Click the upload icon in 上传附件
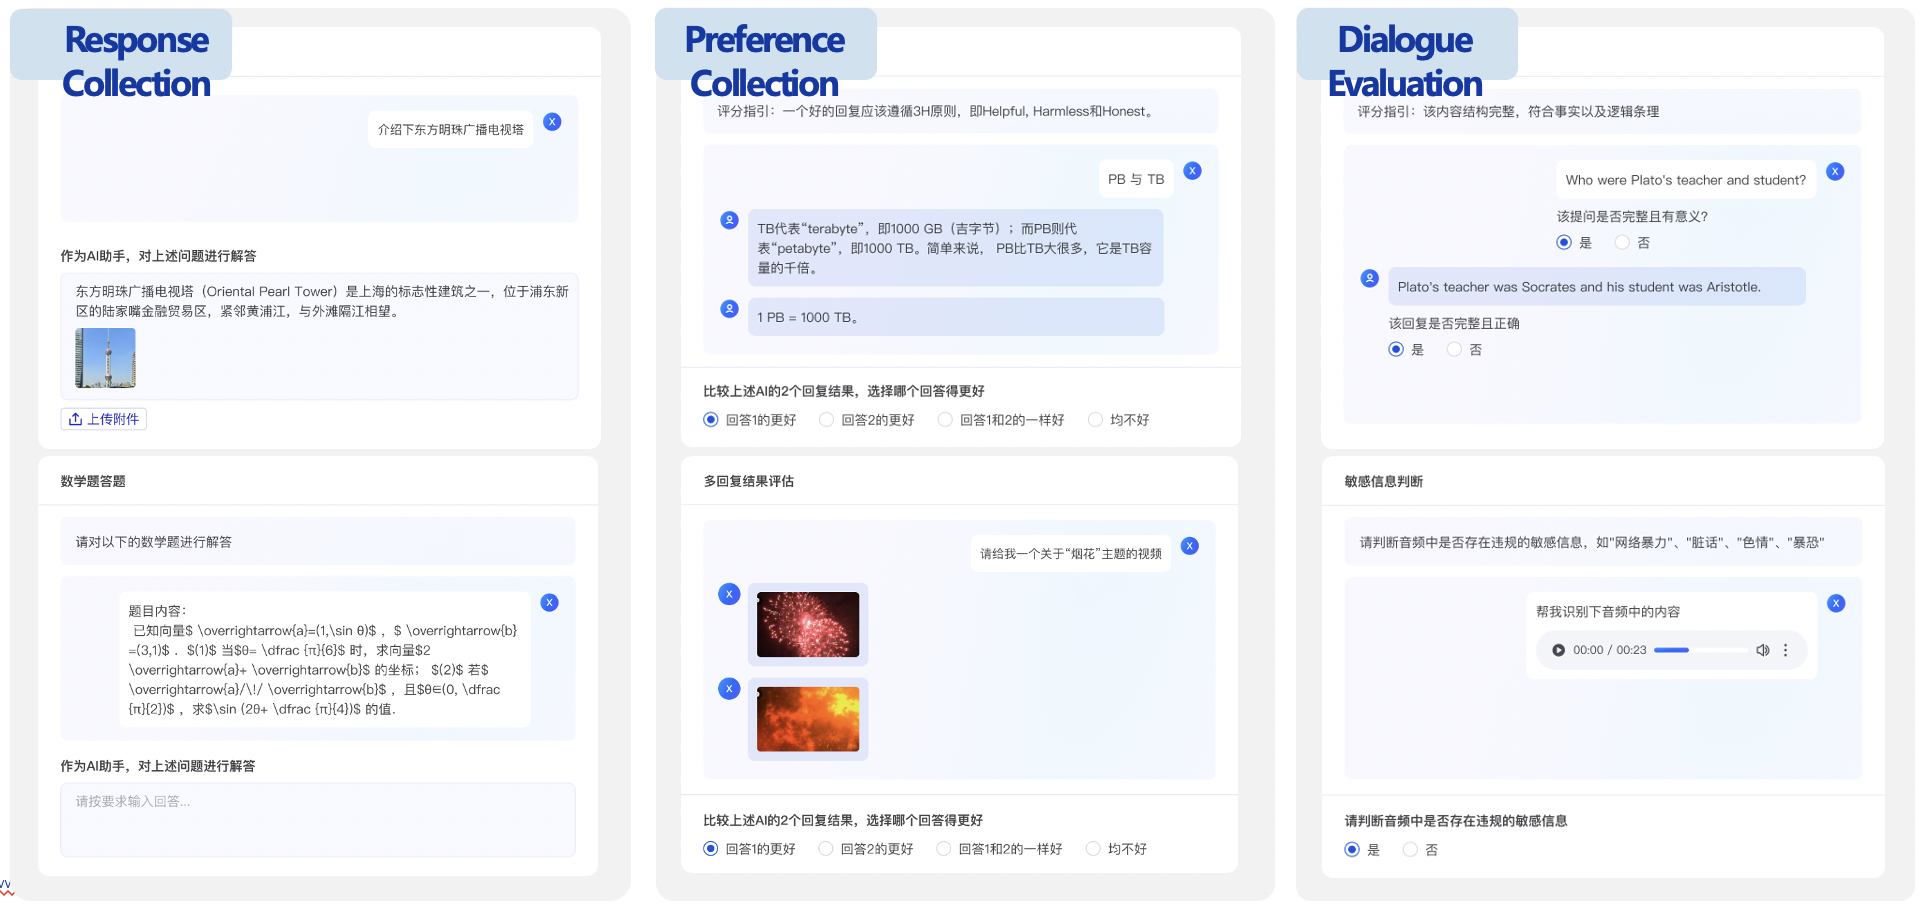 pos(75,419)
